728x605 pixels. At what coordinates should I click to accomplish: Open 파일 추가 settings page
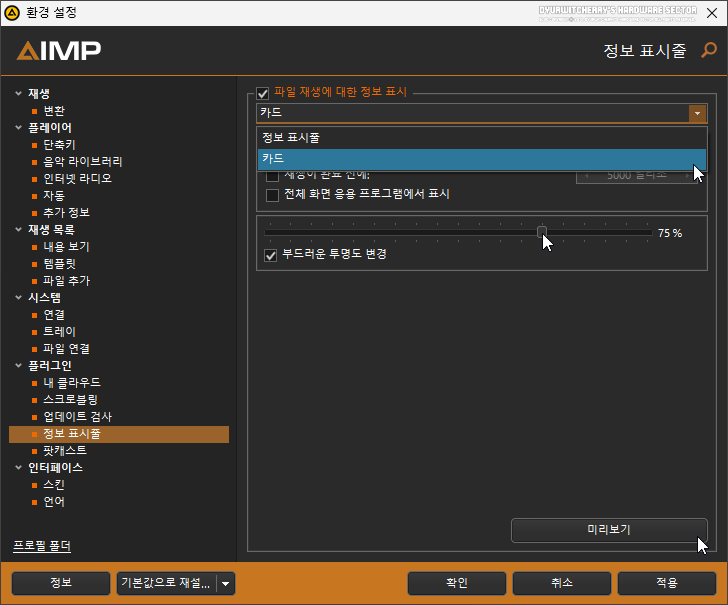click(66, 280)
